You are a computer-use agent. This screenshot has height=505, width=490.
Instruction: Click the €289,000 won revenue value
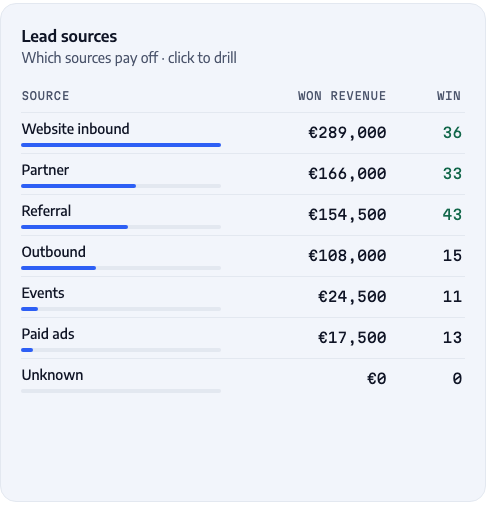[347, 133]
